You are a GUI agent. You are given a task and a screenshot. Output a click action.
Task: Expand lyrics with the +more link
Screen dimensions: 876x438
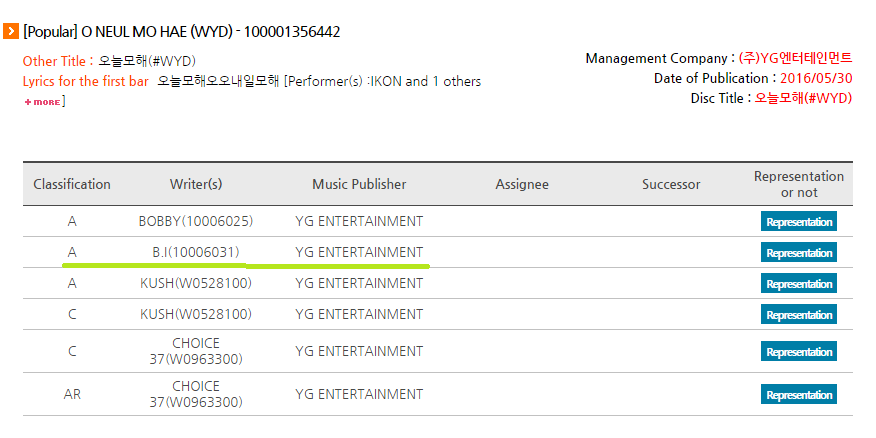point(42,102)
